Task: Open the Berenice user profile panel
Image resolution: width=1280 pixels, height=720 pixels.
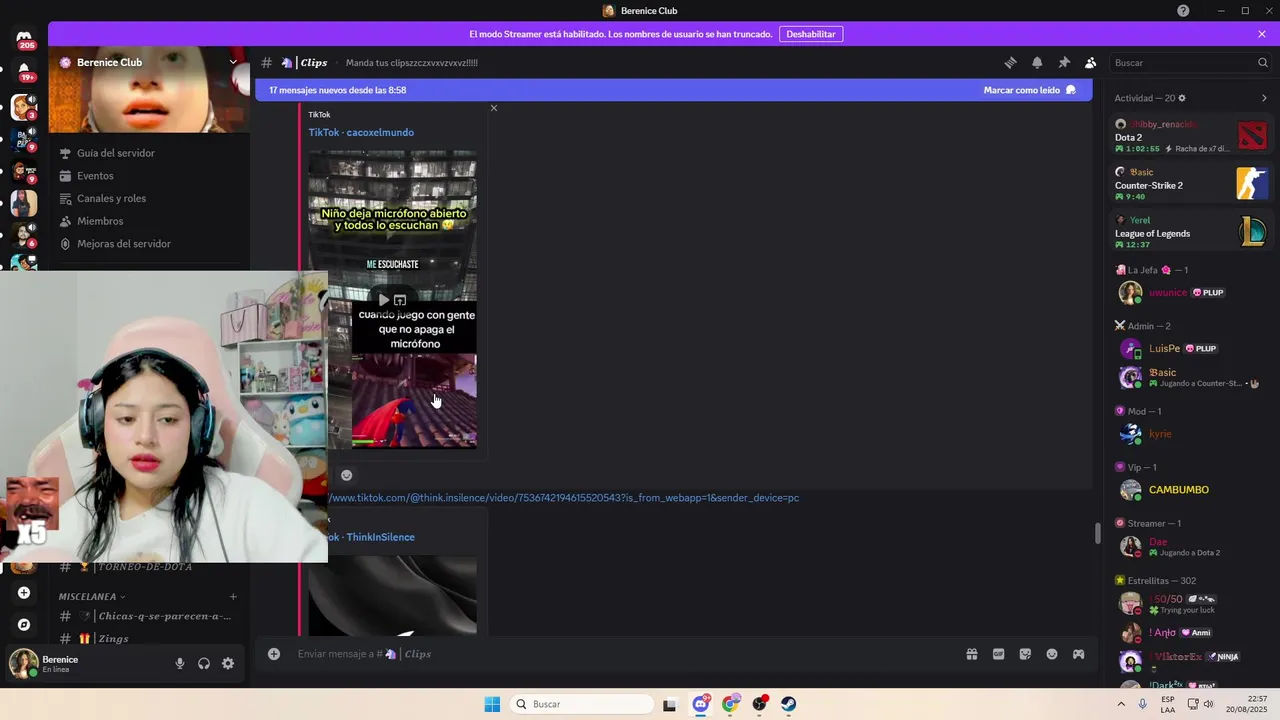Action: (88, 663)
